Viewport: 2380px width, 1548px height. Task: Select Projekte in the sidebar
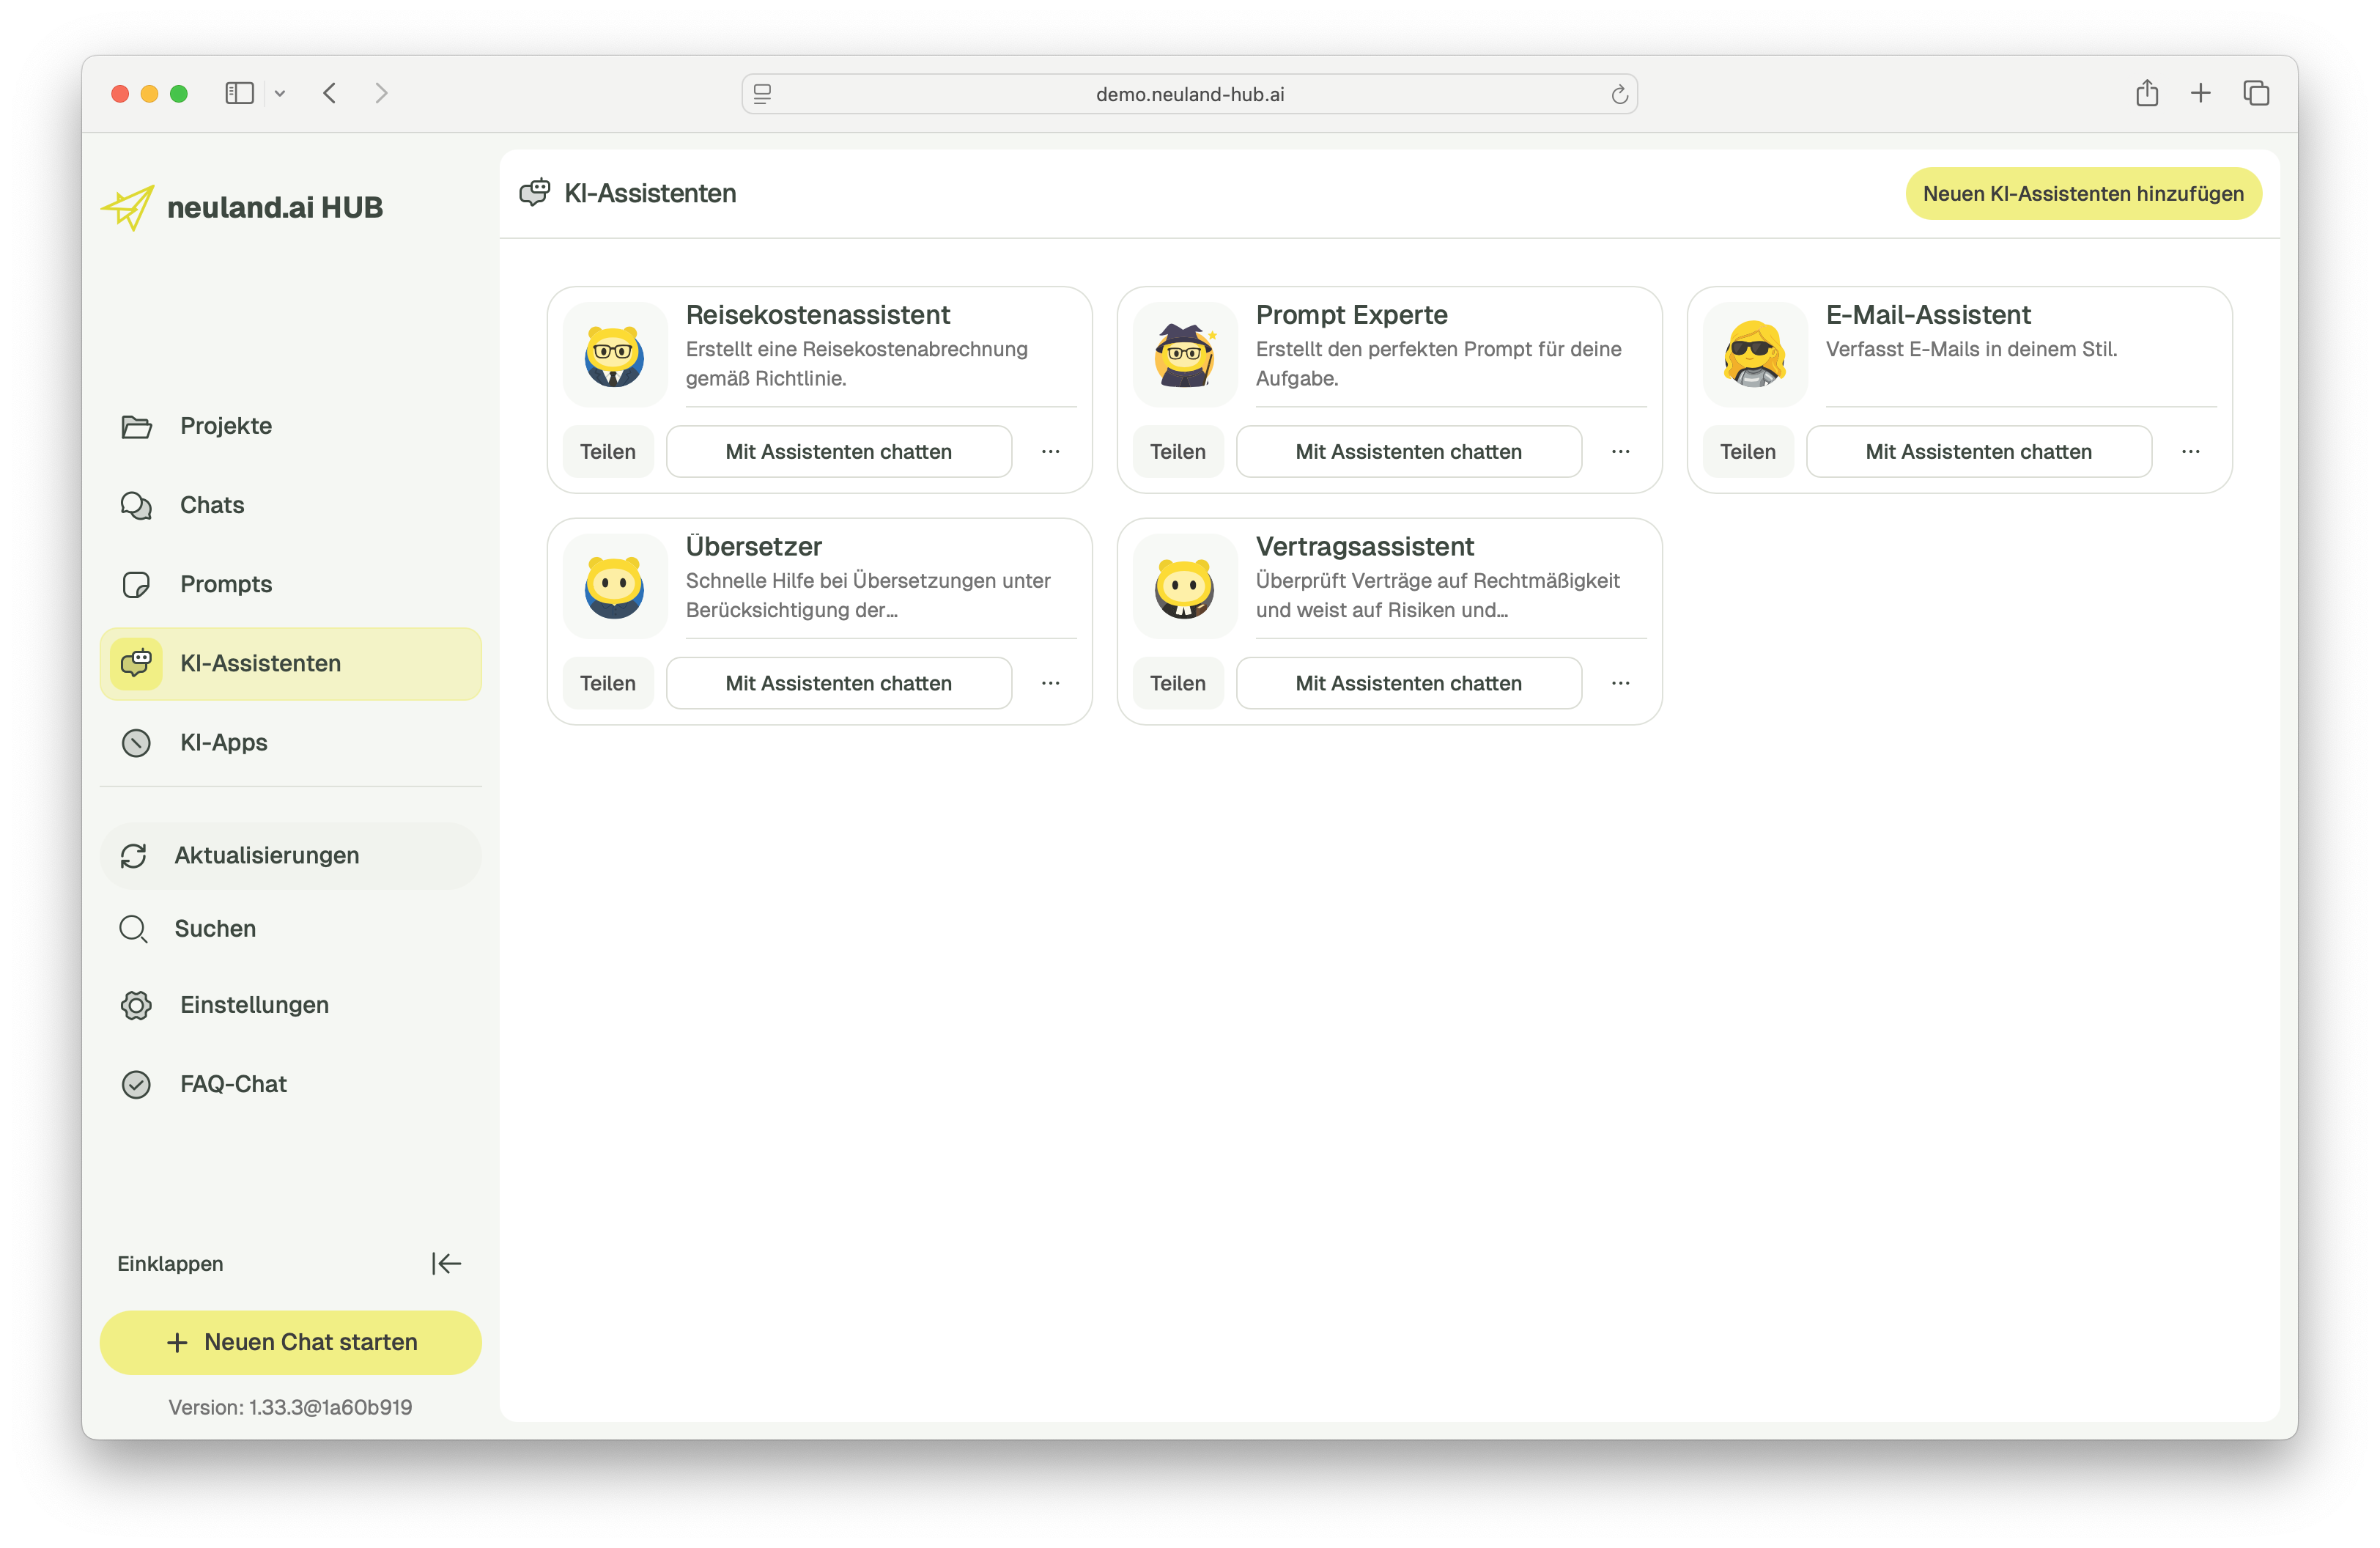pyautogui.click(x=290, y=426)
